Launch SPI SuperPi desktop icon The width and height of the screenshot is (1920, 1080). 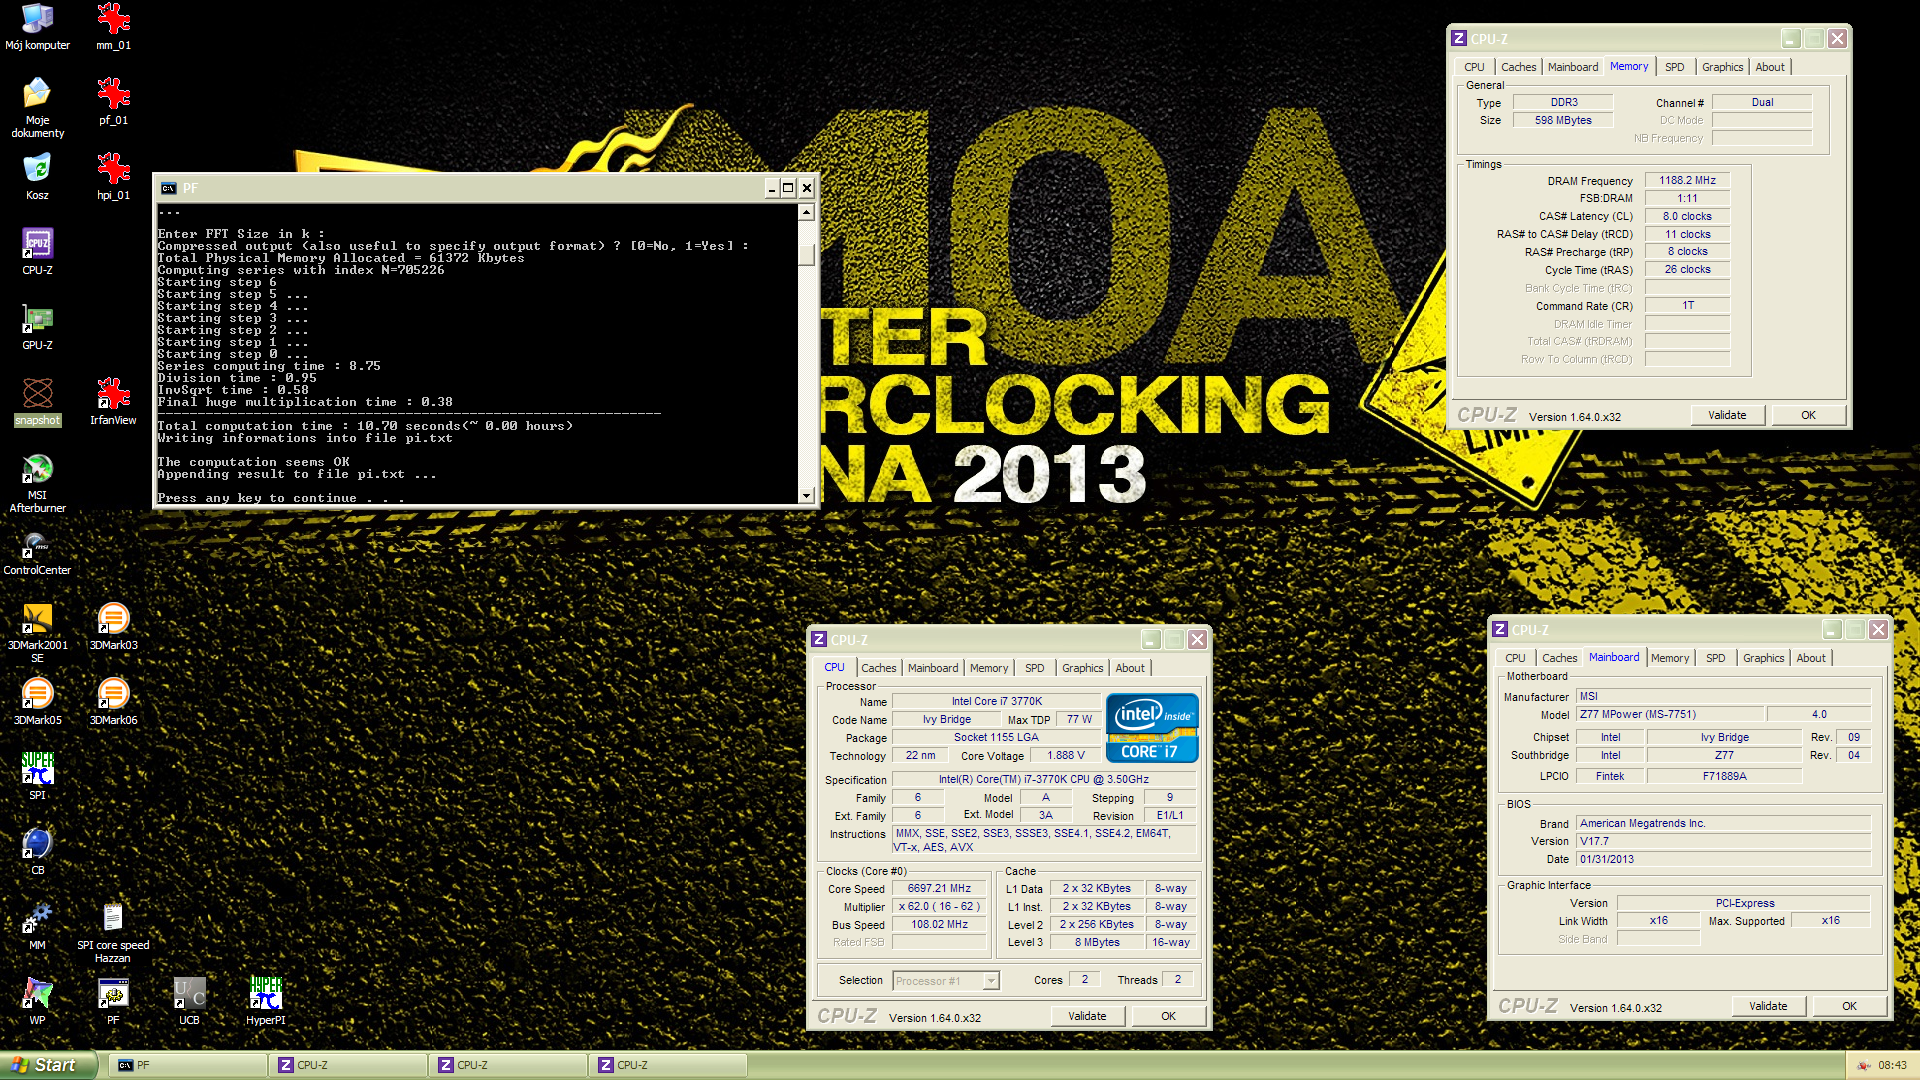[x=37, y=777]
